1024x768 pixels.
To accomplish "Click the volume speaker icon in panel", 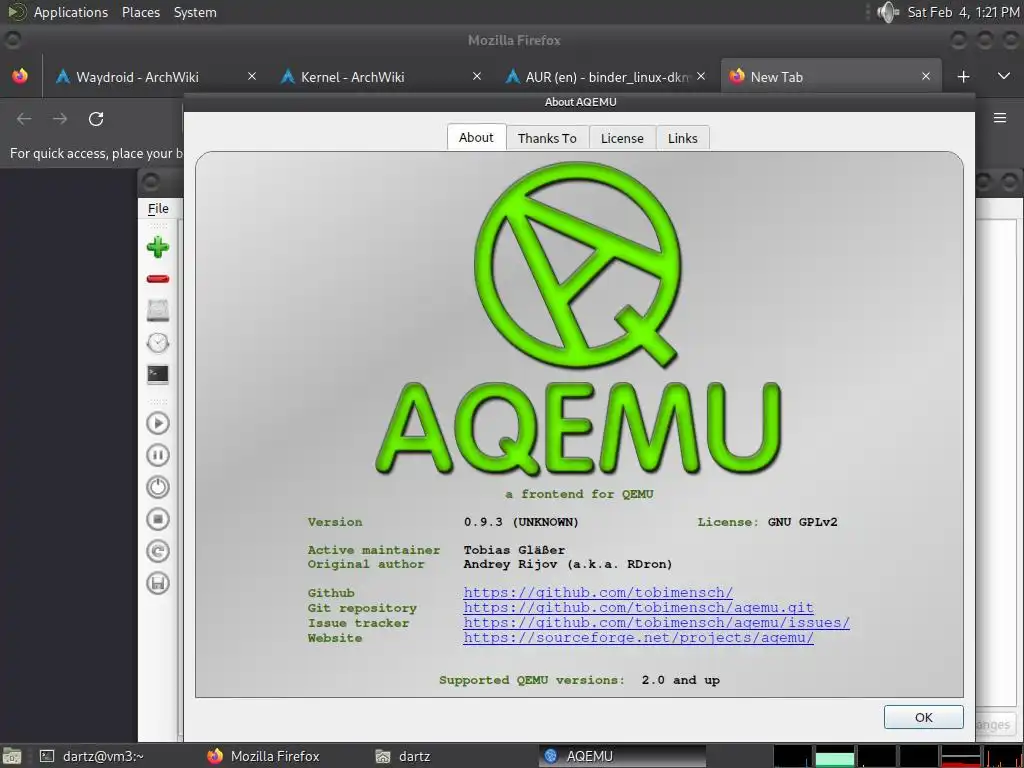I will [888, 12].
